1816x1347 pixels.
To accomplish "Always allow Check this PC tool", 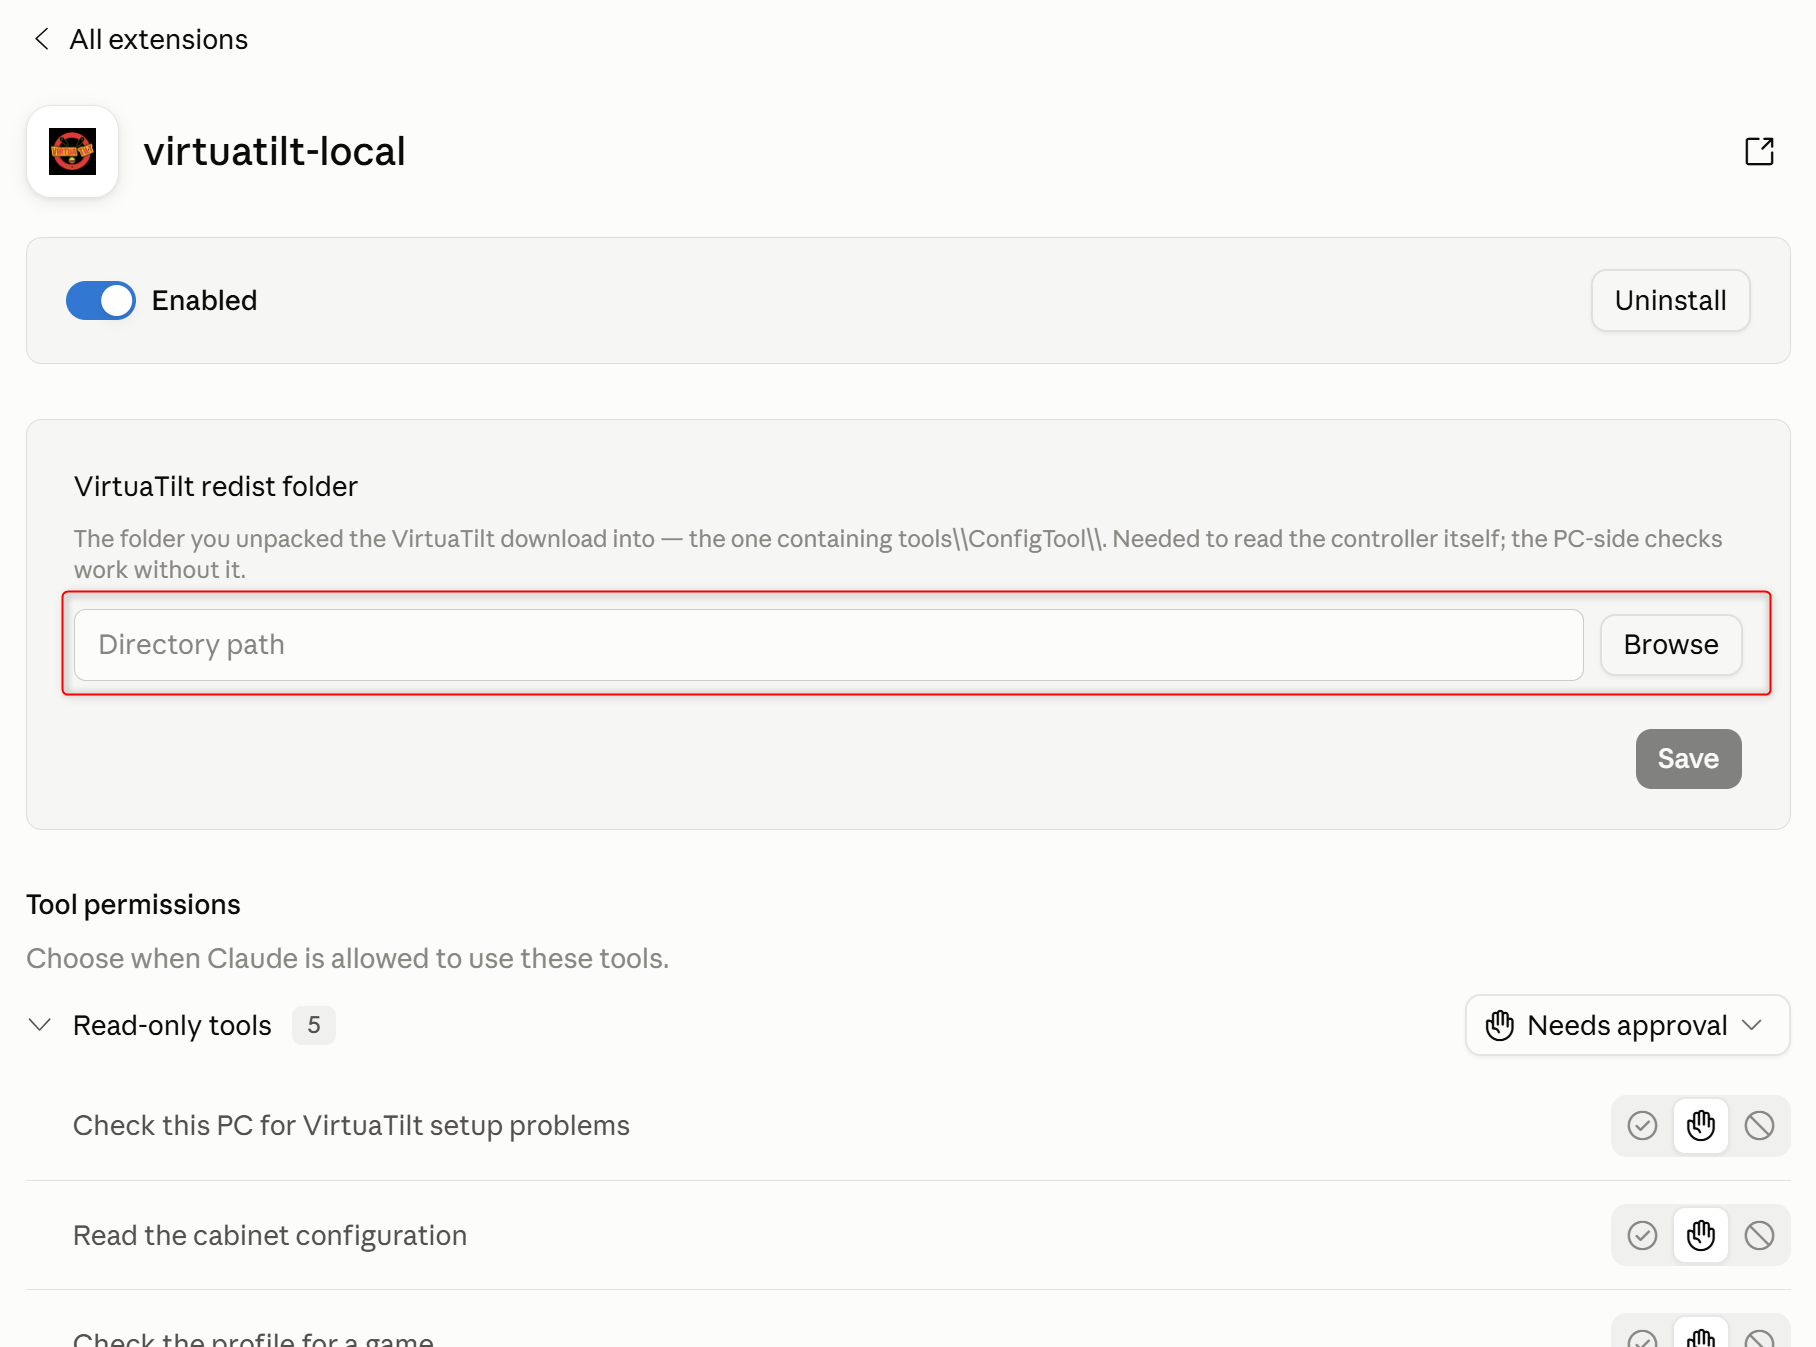I will click(x=1642, y=1126).
